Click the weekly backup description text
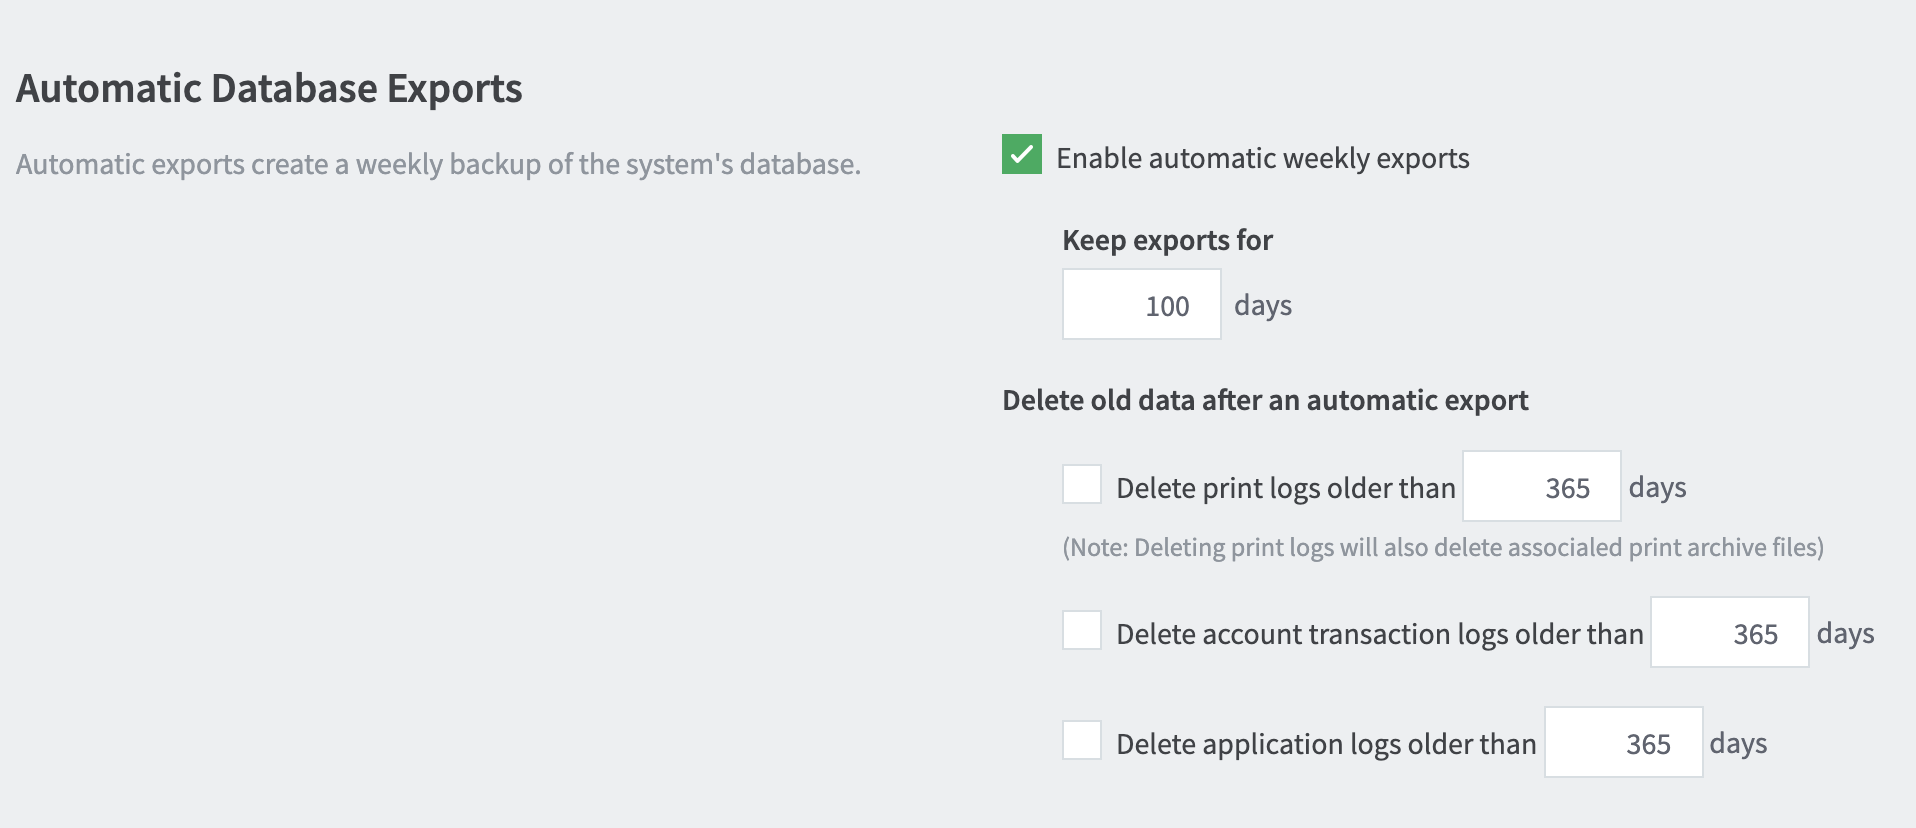Viewport: 1916px width, 828px height. [x=438, y=164]
